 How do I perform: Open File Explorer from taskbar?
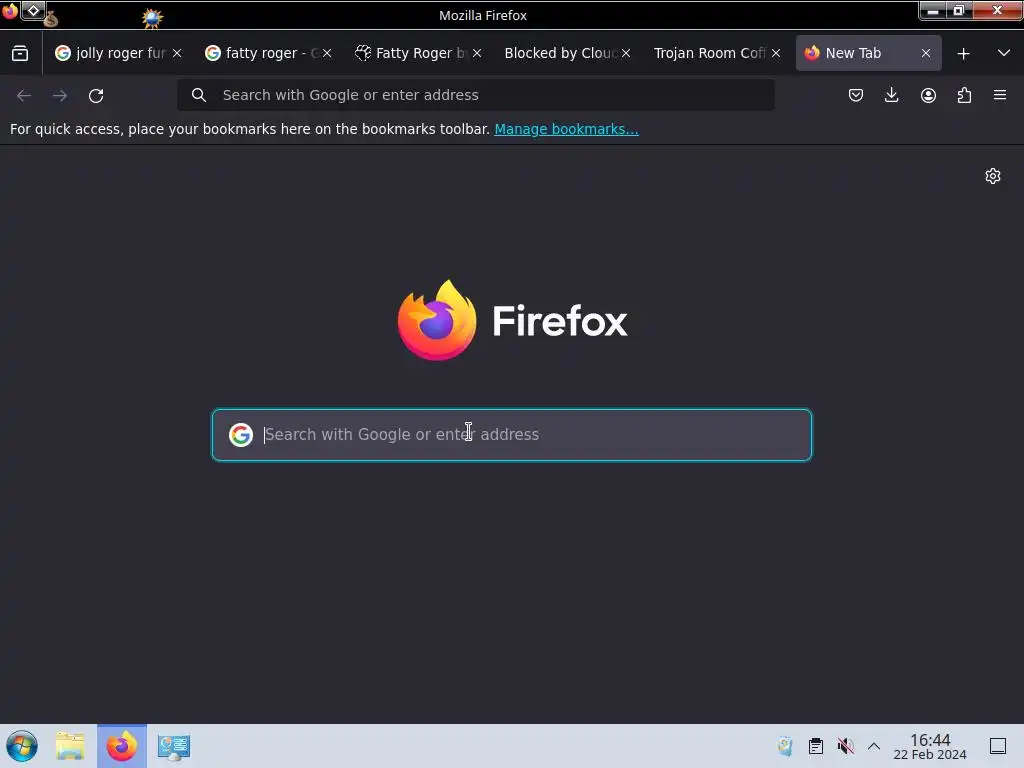pyautogui.click(x=70, y=746)
